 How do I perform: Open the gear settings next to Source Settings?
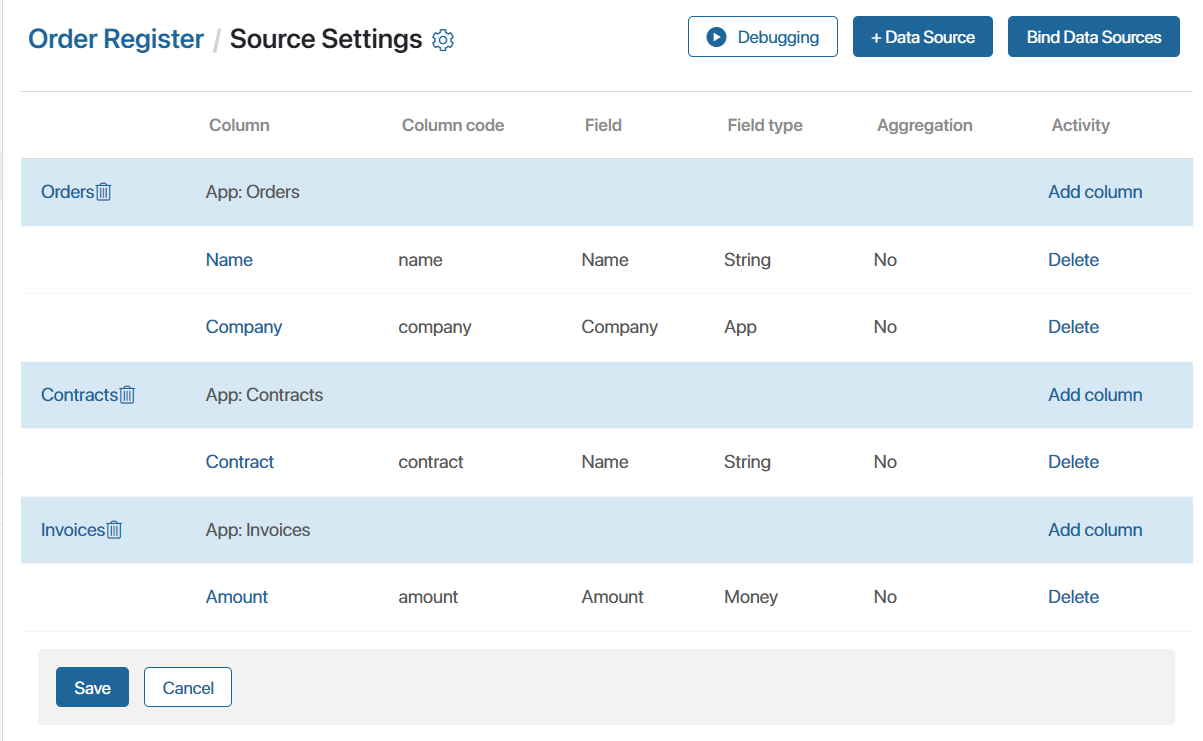[443, 40]
